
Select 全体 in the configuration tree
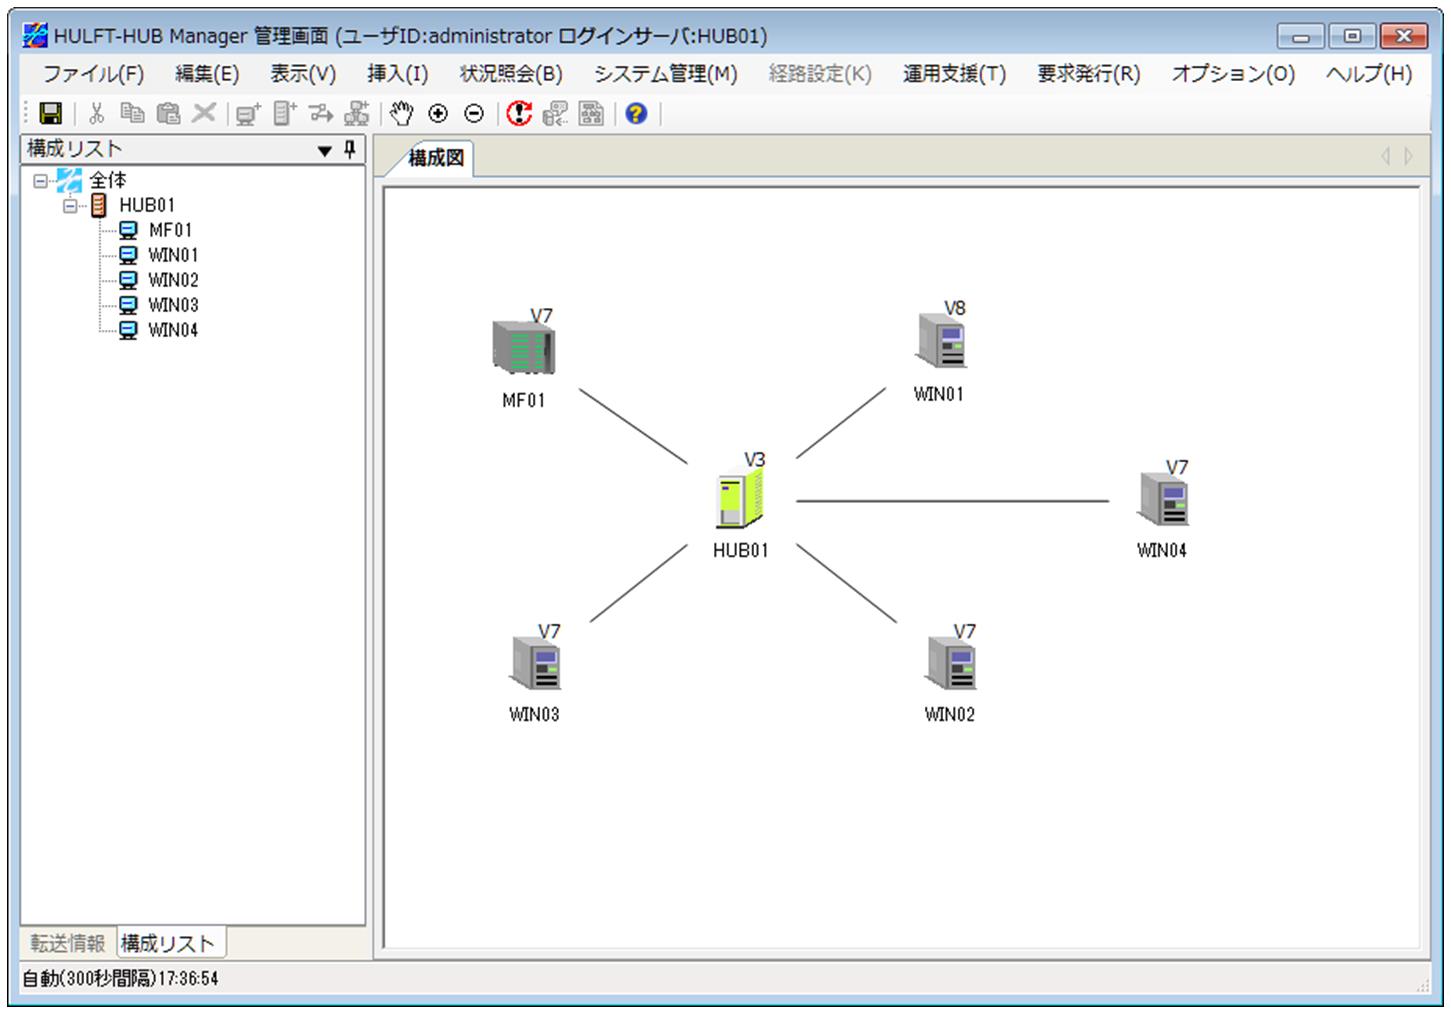coord(108,181)
